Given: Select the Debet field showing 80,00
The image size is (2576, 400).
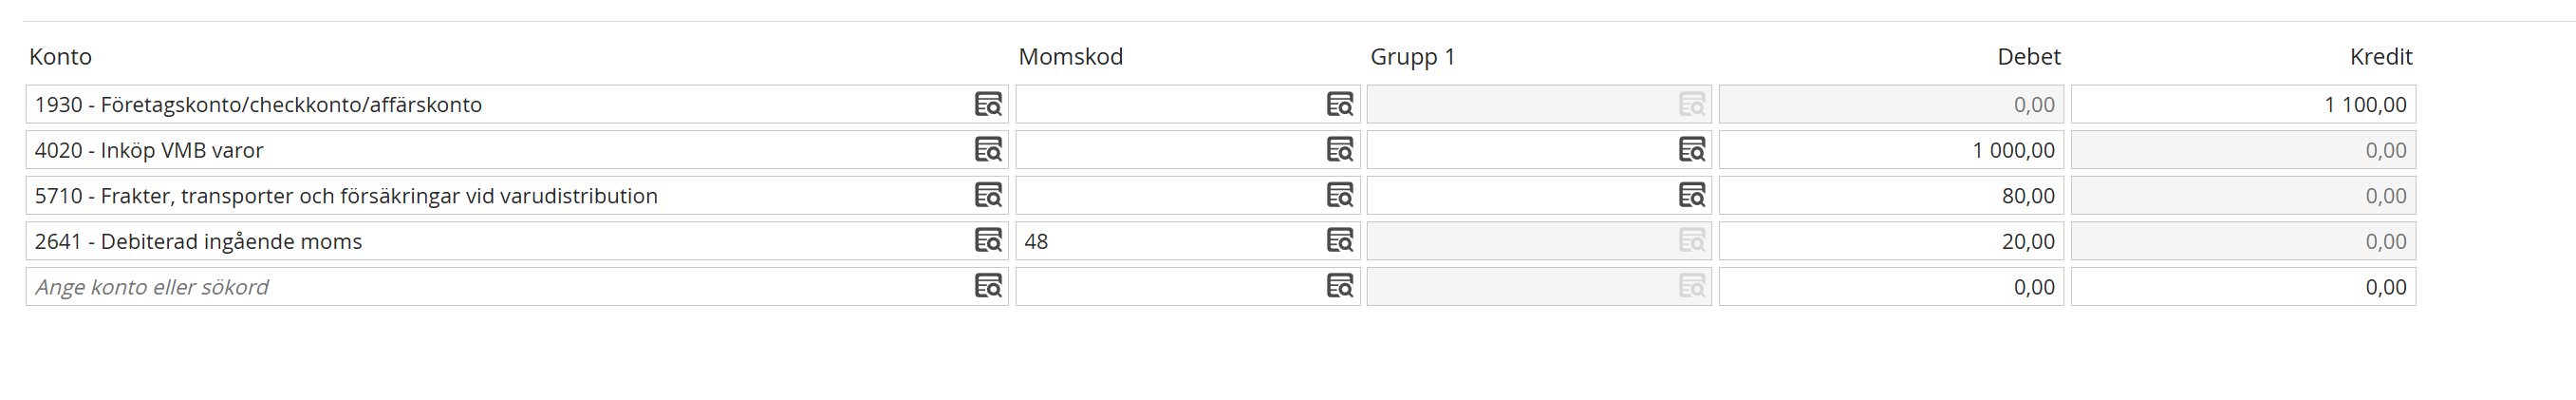Looking at the screenshot, I should [x=1891, y=195].
